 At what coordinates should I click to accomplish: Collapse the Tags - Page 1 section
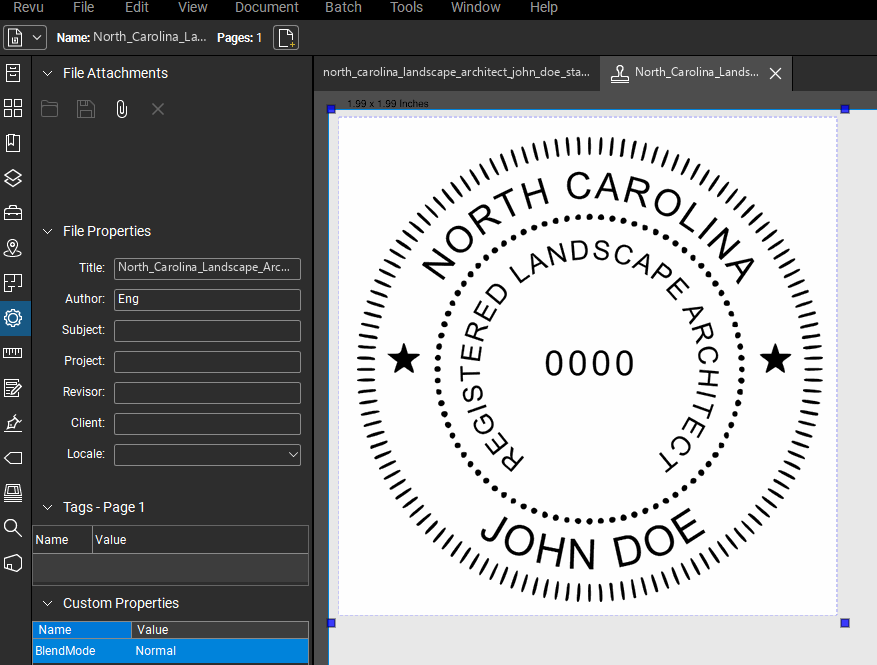(x=48, y=507)
